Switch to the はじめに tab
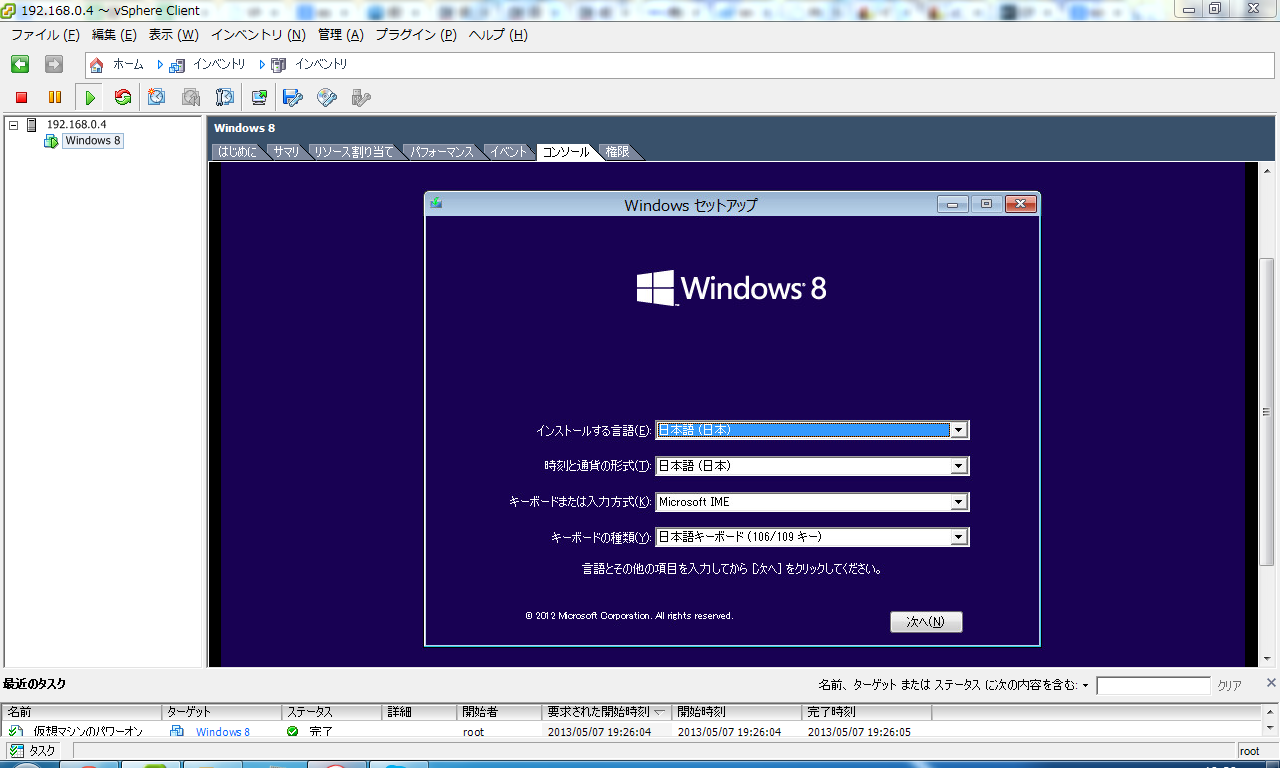The height and width of the screenshot is (768, 1280). pos(238,152)
